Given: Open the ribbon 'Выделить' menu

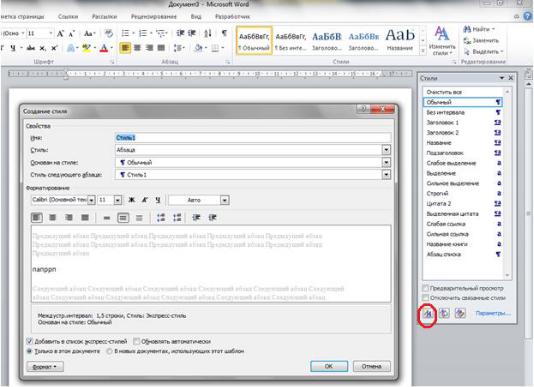Looking at the screenshot, I should tap(484, 51).
